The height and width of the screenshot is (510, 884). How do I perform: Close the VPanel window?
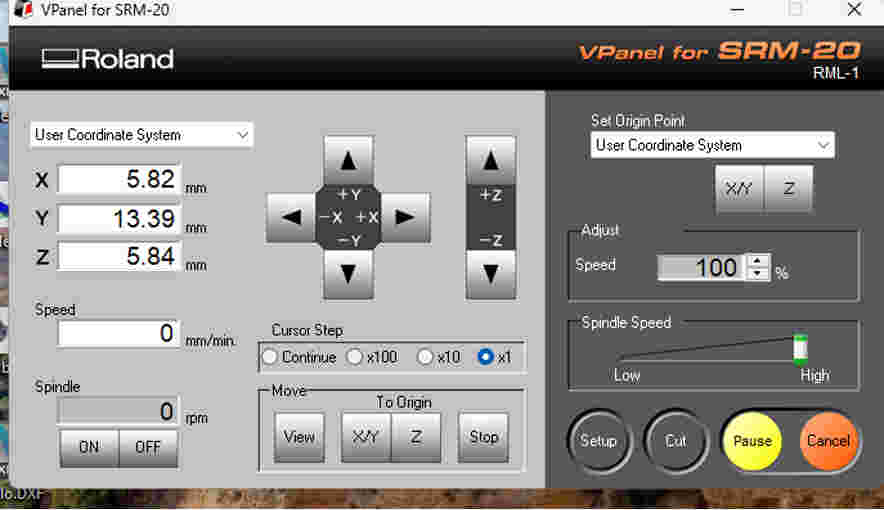coord(854,10)
